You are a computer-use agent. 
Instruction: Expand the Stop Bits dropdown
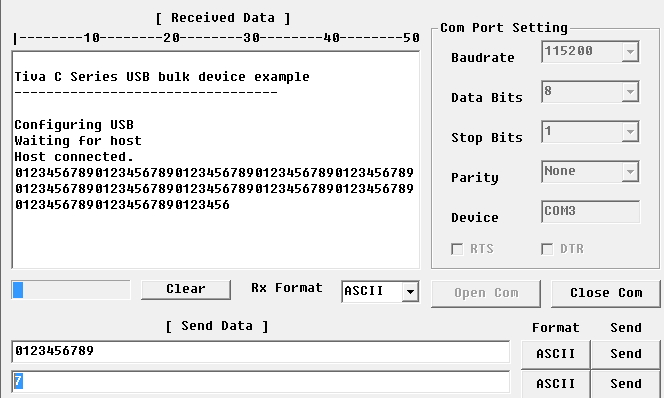(630, 132)
